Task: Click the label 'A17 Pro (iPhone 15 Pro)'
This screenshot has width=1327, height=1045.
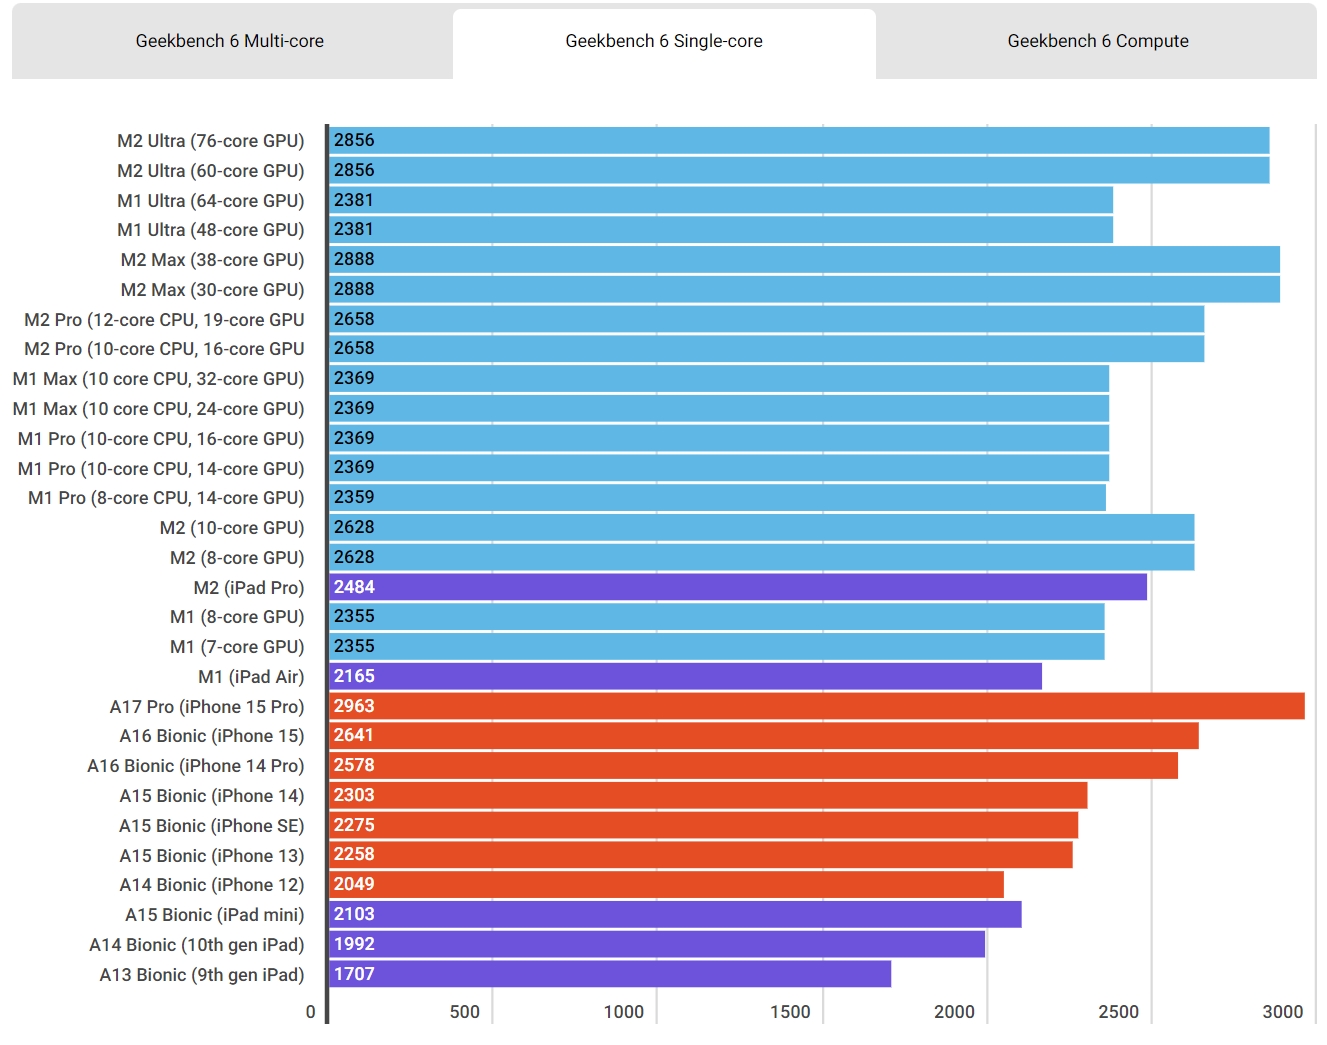Action: click(x=207, y=707)
